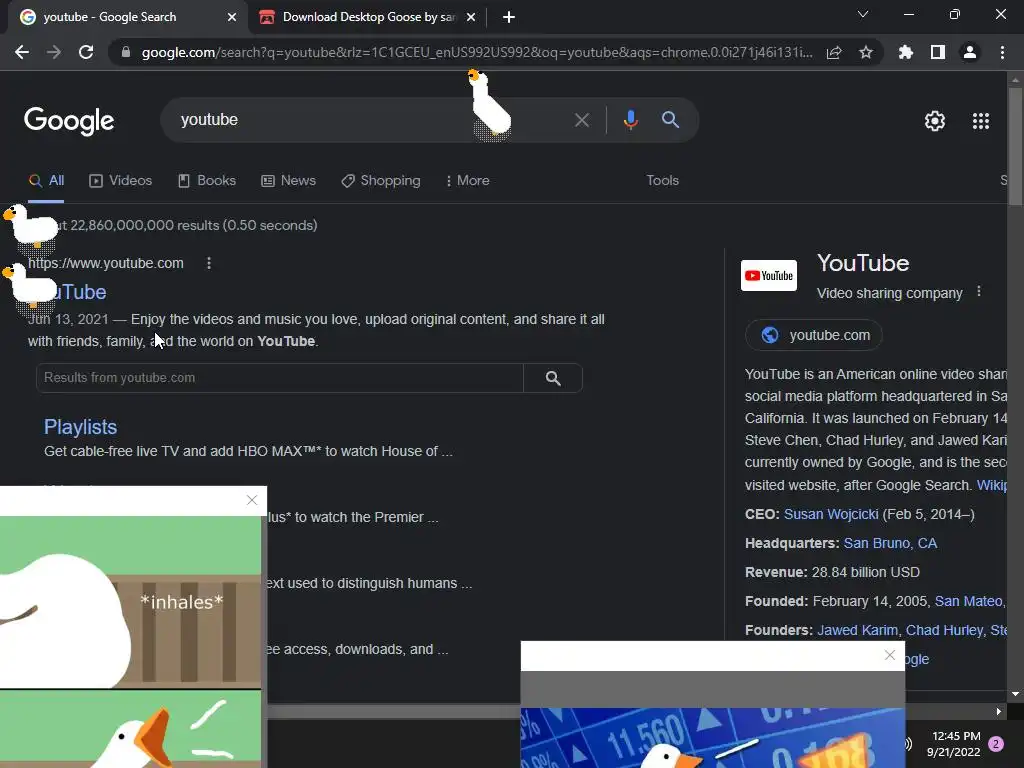The height and width of the screenshot is (768, 1024).
Task: Open Google quick settings gear
Action: click(x=935, y=121)
